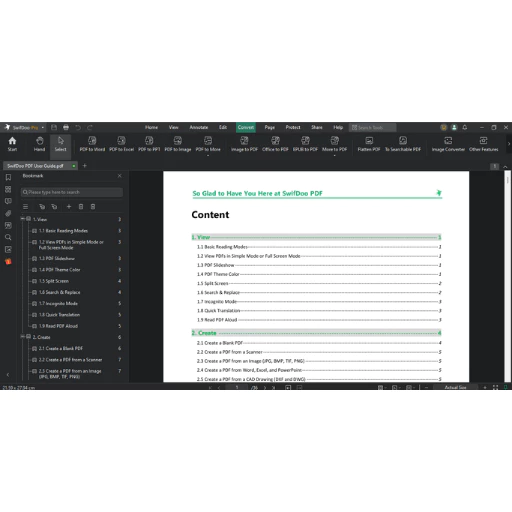Convert using PDF to PPT
Screen dimensions: 512x512
tap(149, 144)
